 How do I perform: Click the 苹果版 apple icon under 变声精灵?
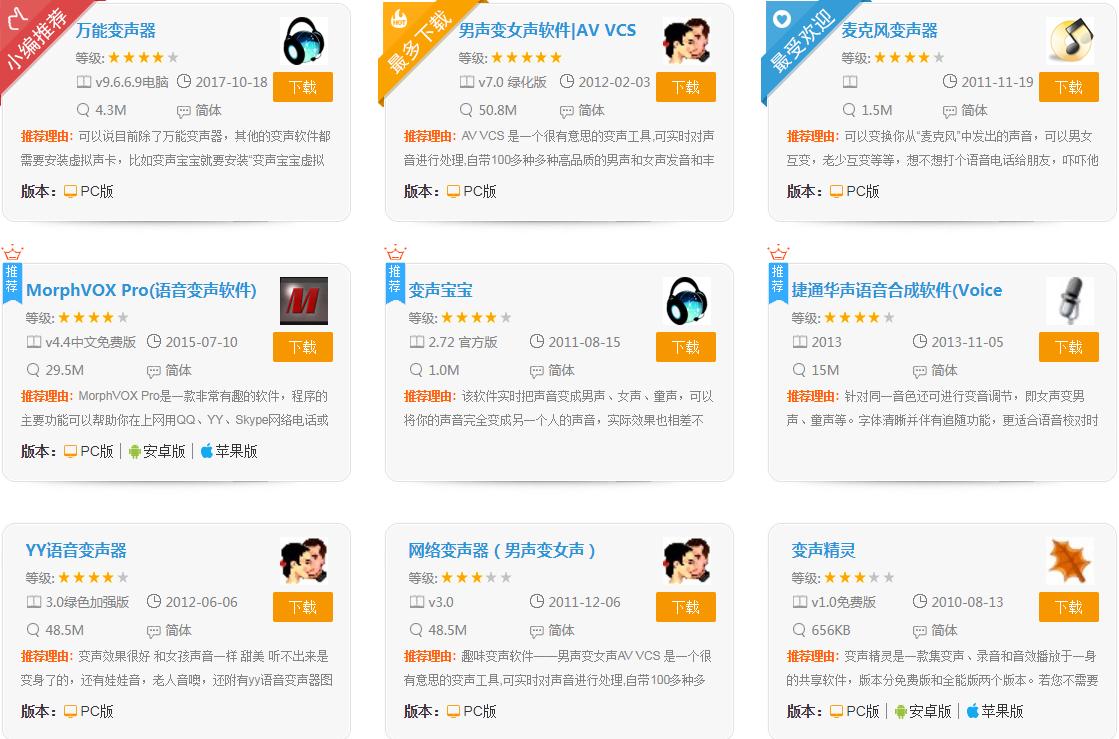tap(973, 710)
